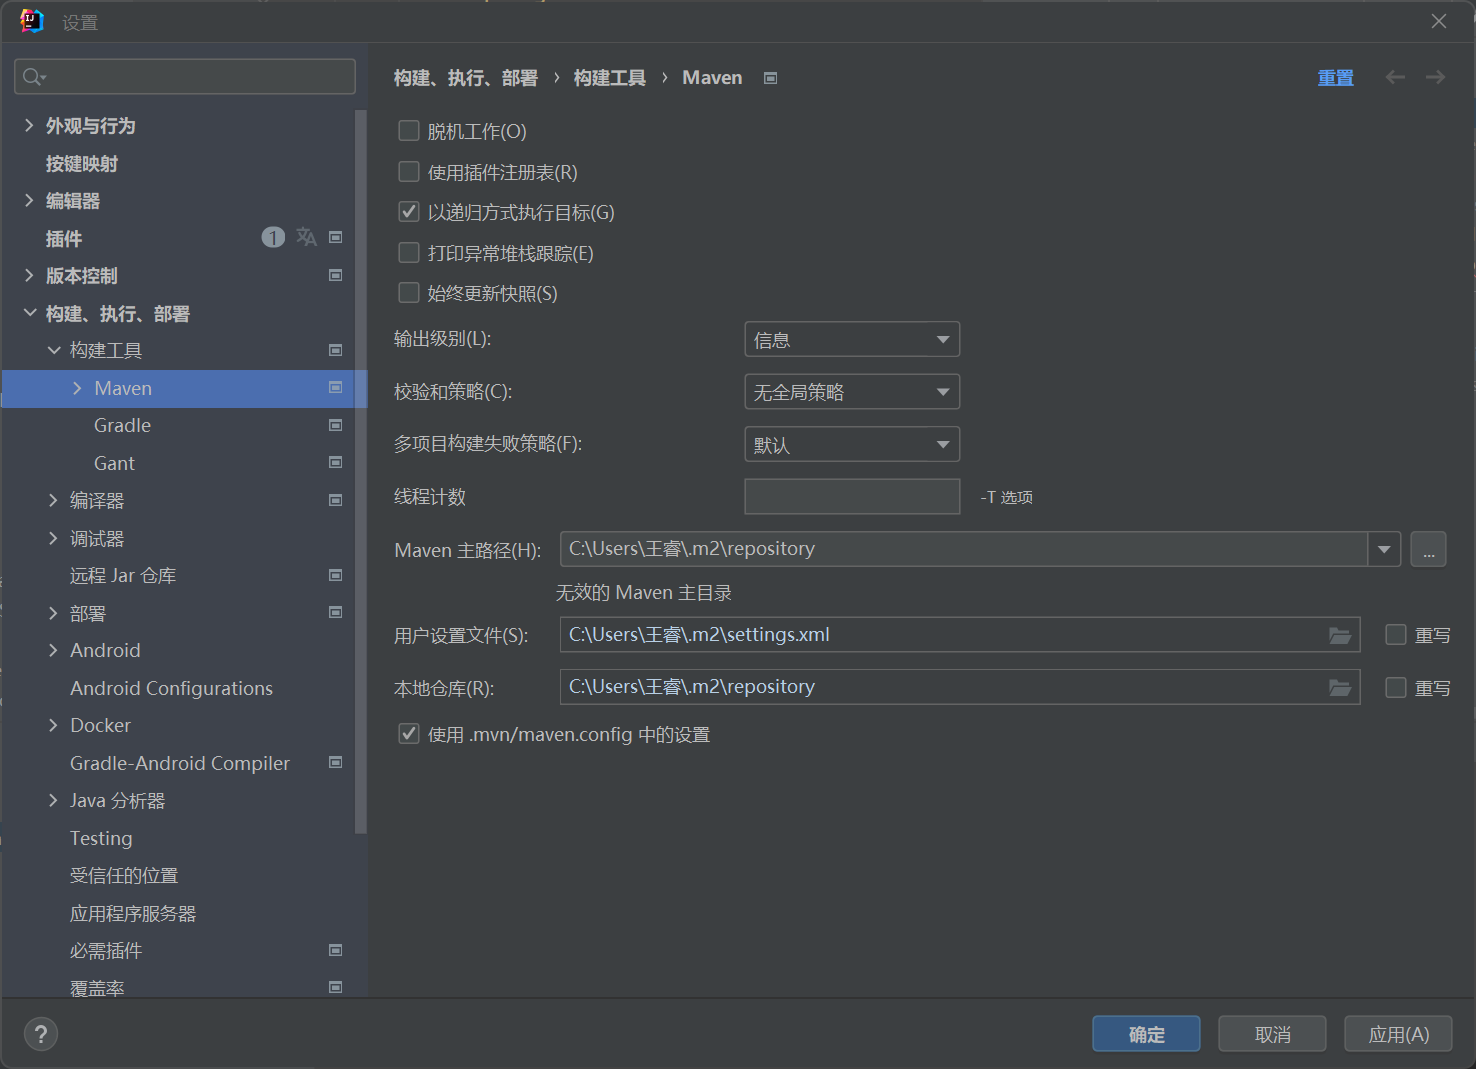
Task: Click the 确定 button
Action: [x=1146, y=1034]
